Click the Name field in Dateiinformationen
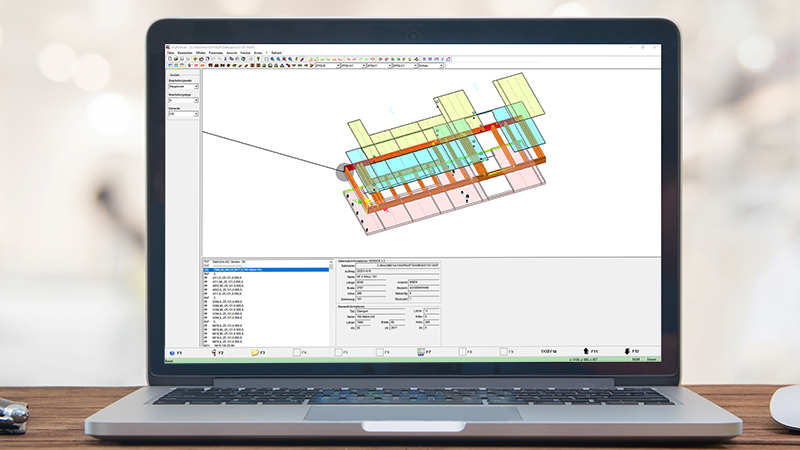 392,279
